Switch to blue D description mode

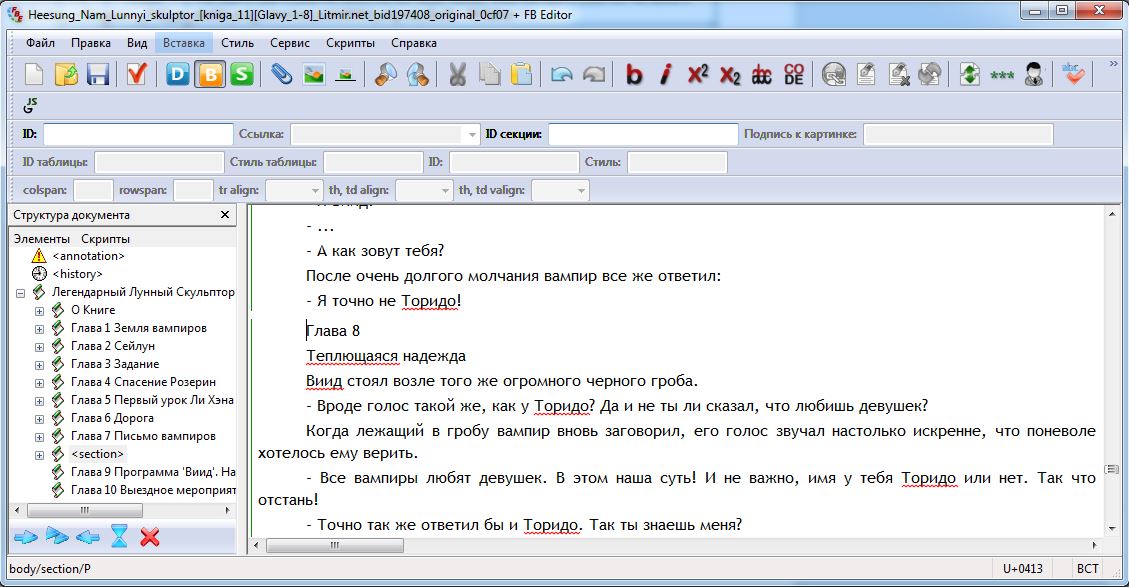(x=178, y=75)
